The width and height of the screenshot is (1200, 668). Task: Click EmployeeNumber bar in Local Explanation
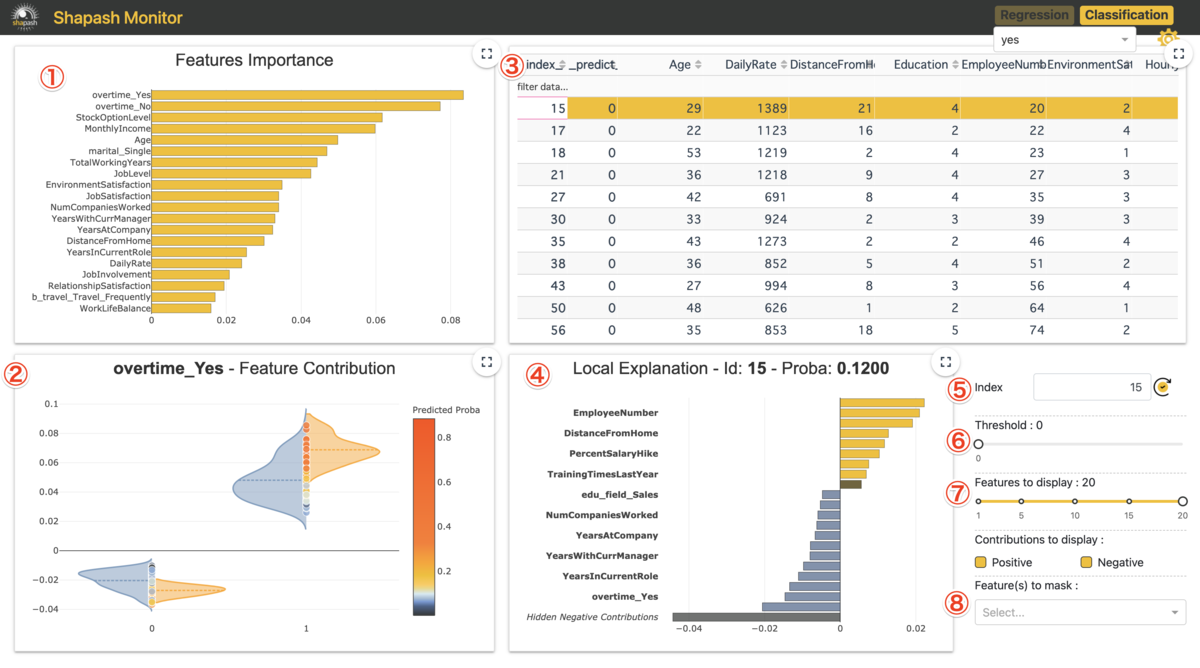[x=879, y=413]
